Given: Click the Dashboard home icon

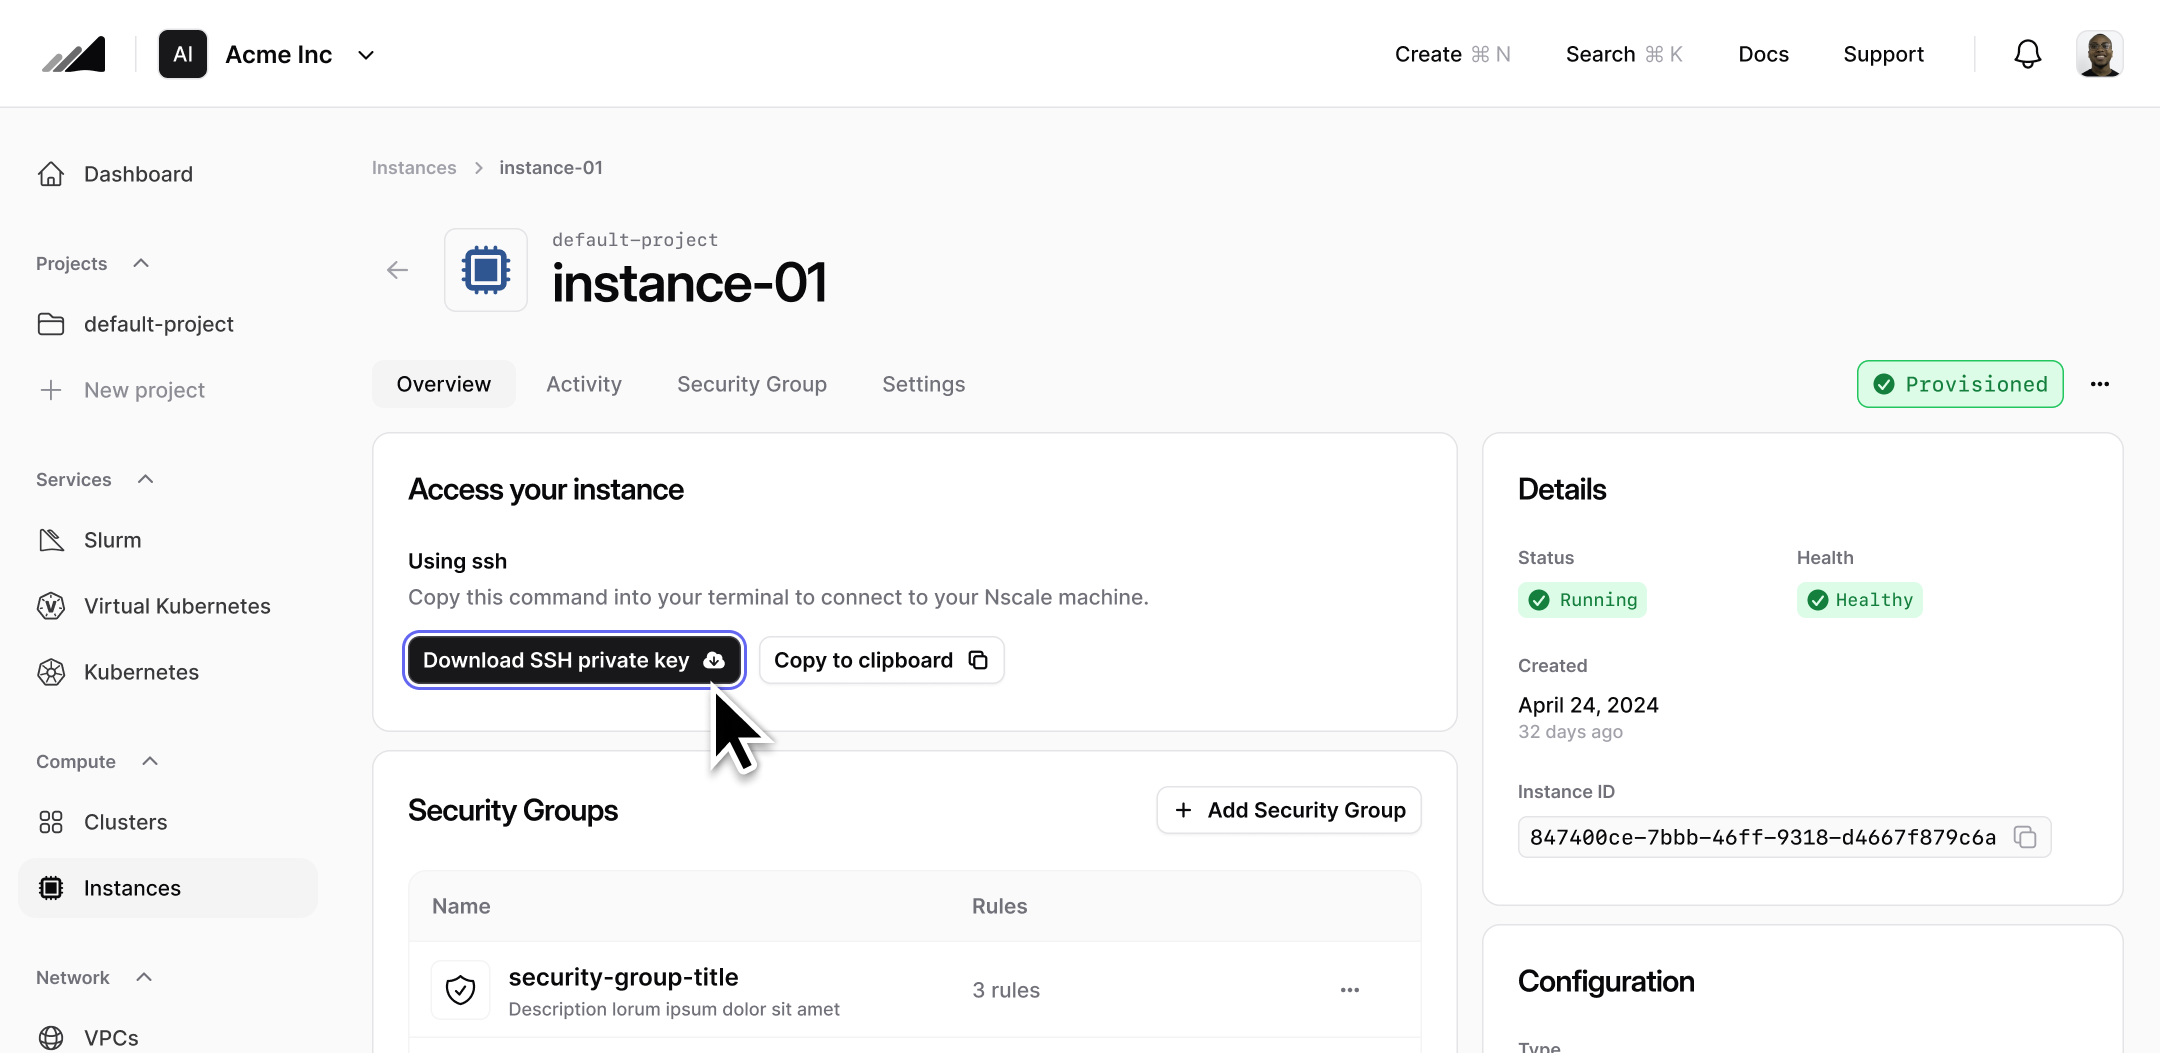Looking at the screenshot, I should (51, 174).
